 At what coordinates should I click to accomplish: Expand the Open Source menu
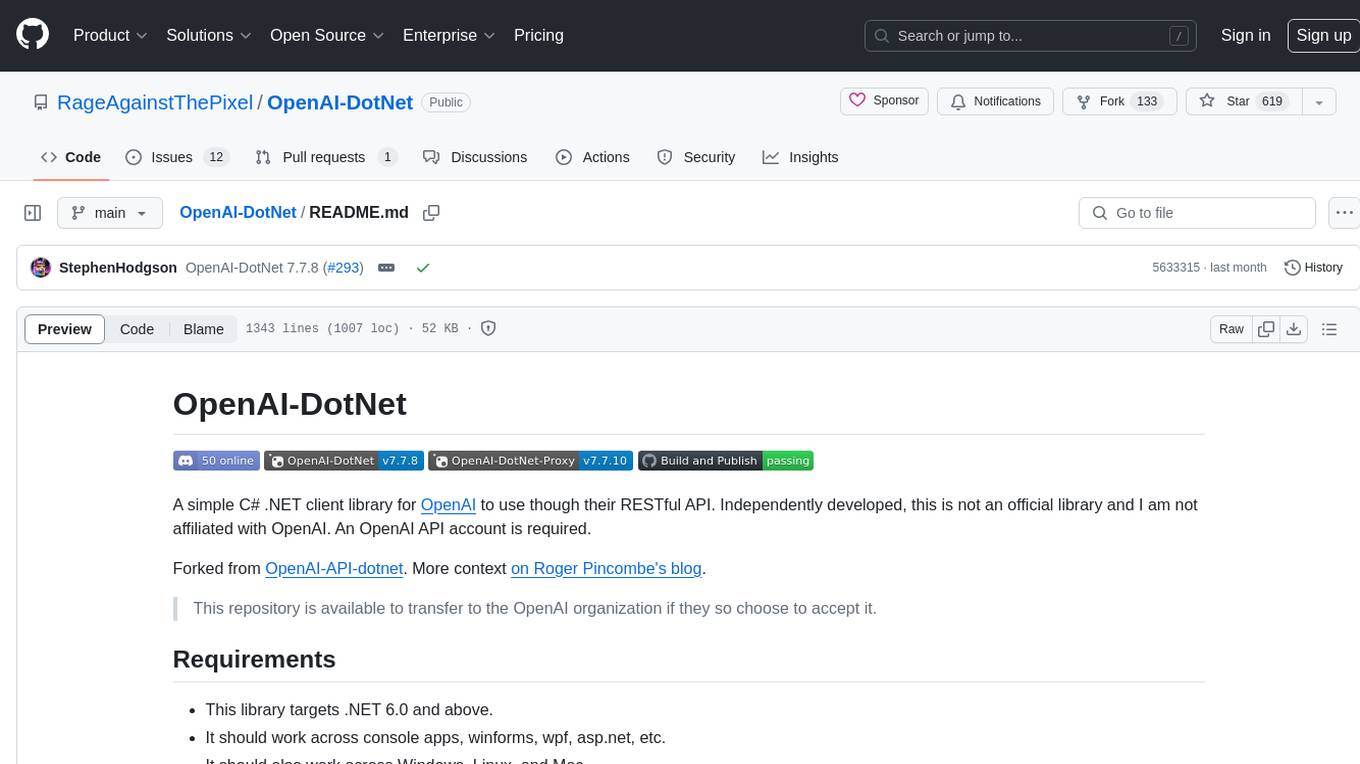pos(327,35)
